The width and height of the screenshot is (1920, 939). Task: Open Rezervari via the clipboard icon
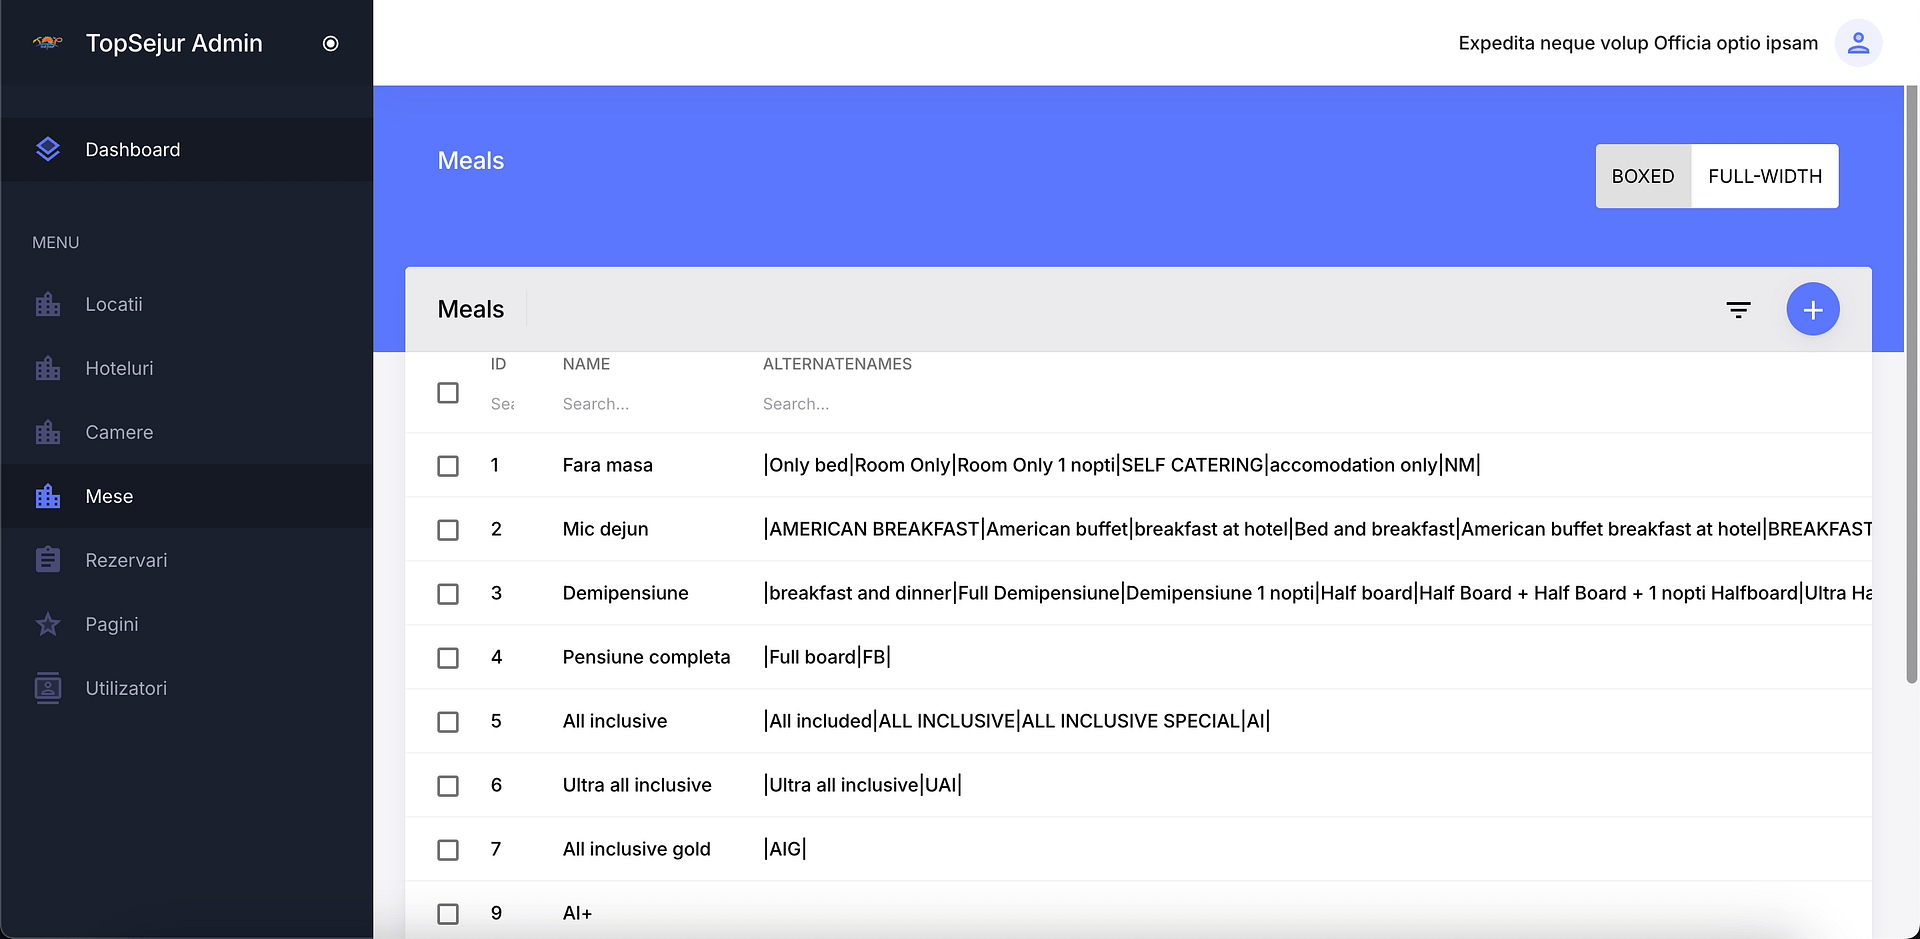click(x=47, y=560)
